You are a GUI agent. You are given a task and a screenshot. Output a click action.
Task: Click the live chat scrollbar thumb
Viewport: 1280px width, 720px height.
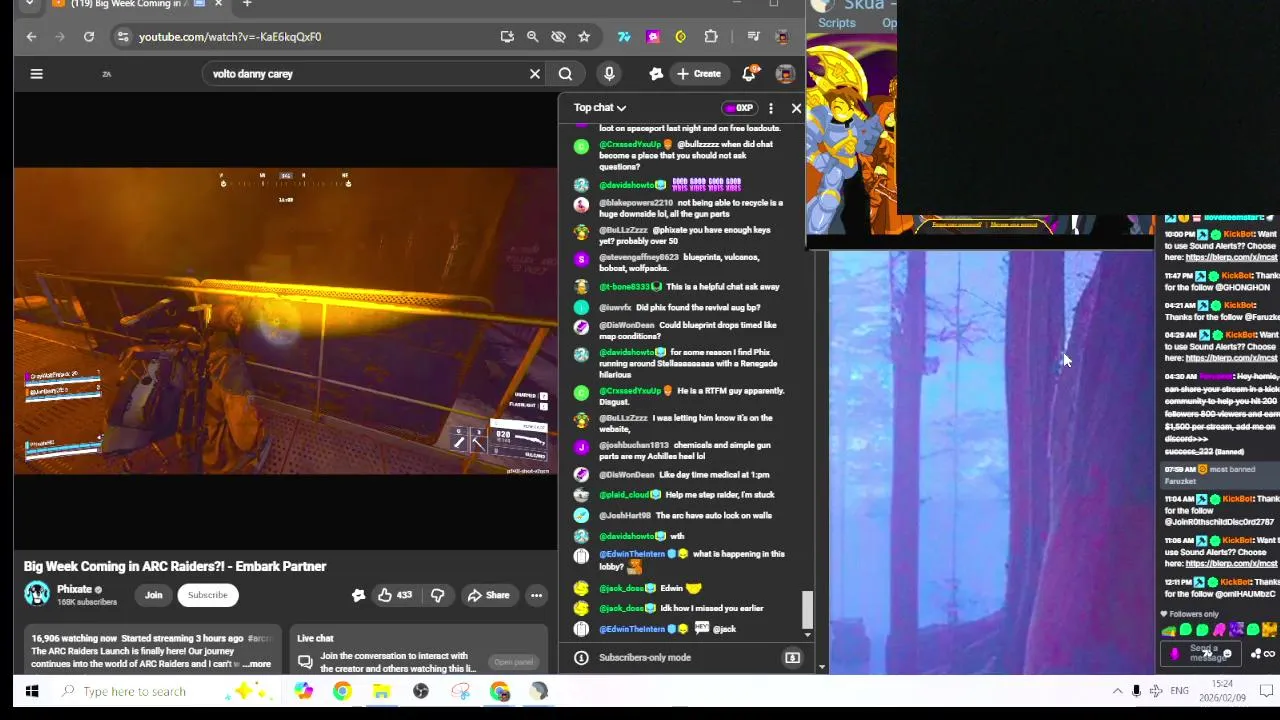tap(808, 610)
